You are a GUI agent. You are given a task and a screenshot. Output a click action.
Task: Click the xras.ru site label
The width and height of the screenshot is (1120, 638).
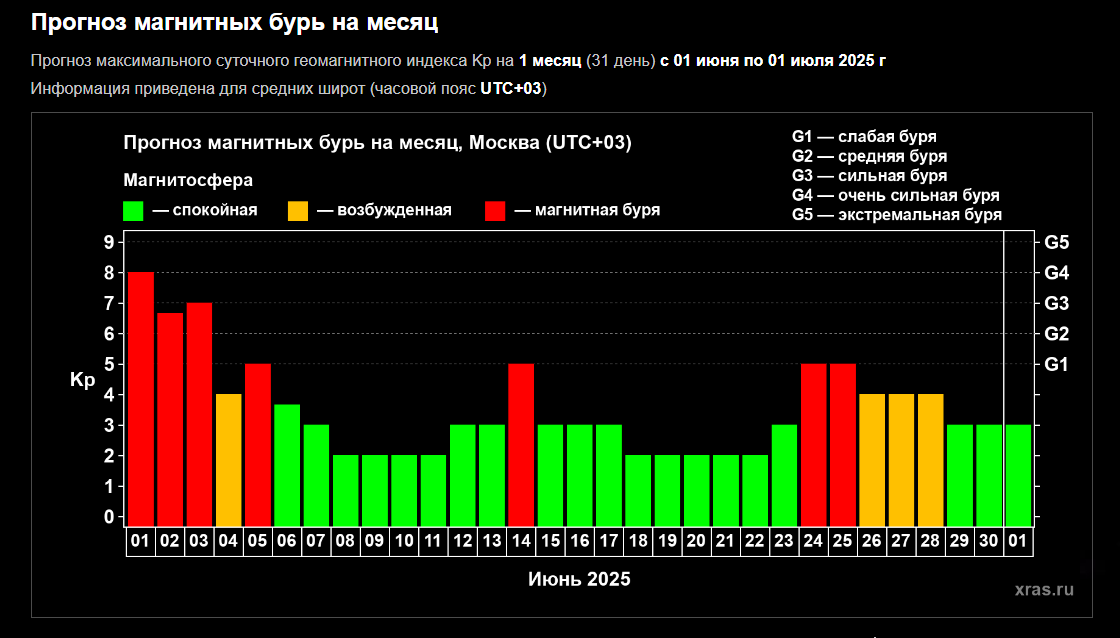(x=1044, y=589)
